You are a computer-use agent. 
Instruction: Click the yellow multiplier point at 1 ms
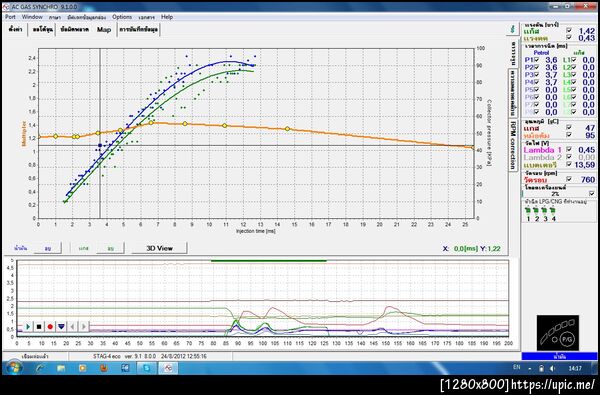pyautogui.click(x=55, y=136)
